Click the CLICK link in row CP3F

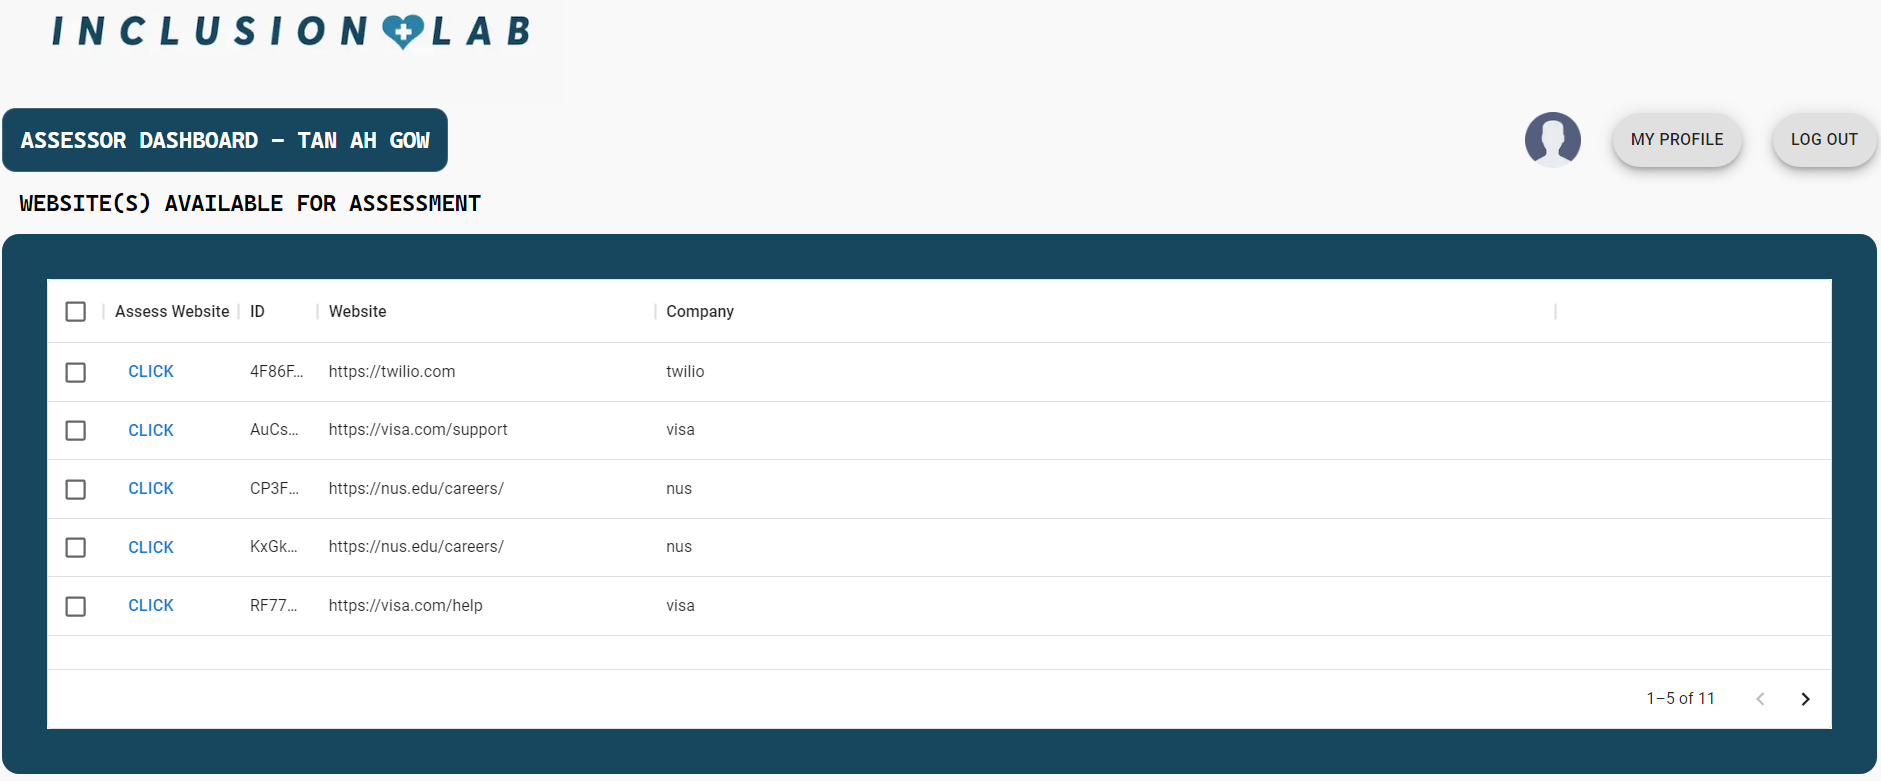151,488
